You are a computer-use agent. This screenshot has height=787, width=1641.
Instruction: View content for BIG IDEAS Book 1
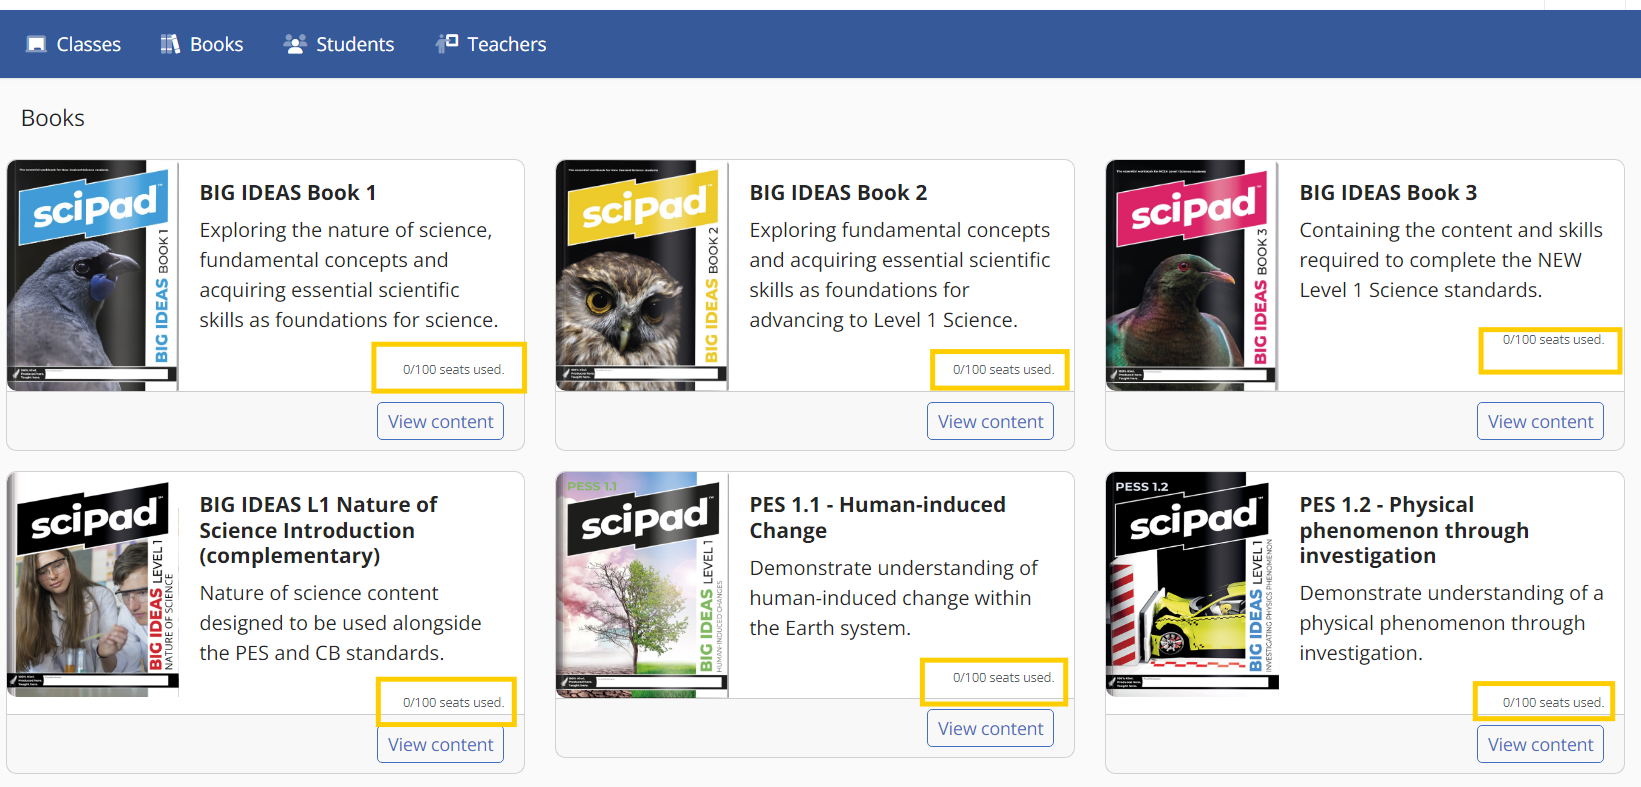tap(440, 421)
